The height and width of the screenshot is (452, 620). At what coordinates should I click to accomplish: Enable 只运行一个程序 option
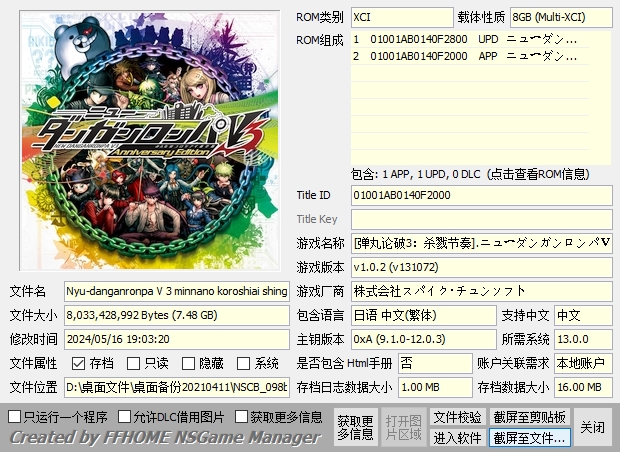click(14, 416)
